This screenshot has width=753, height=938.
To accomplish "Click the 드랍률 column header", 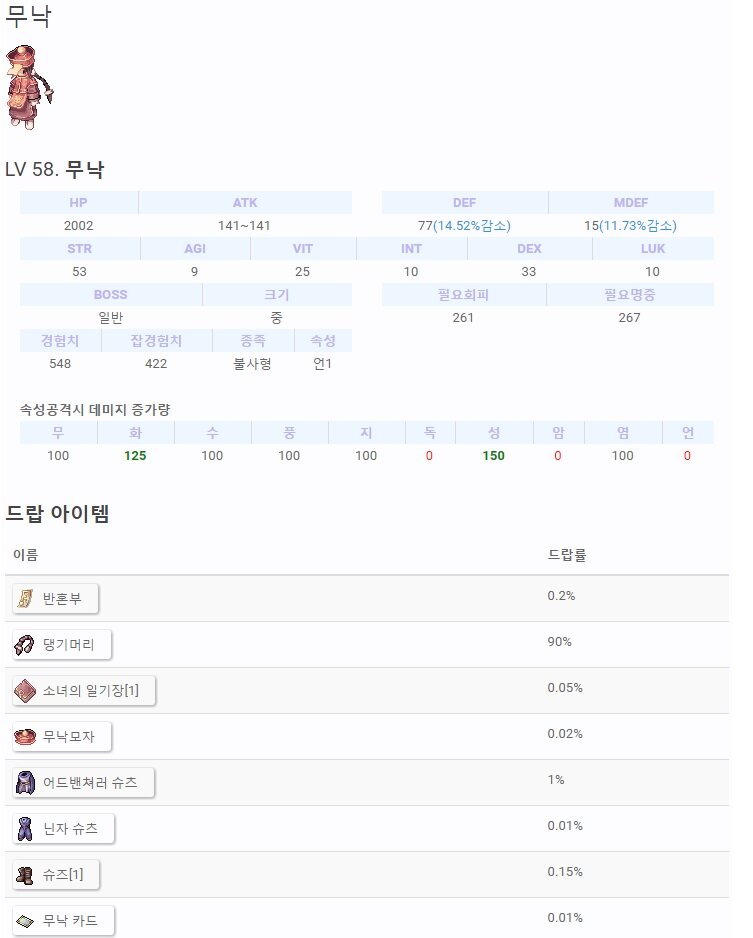I will pyautogui.click(x=567, y=554).
